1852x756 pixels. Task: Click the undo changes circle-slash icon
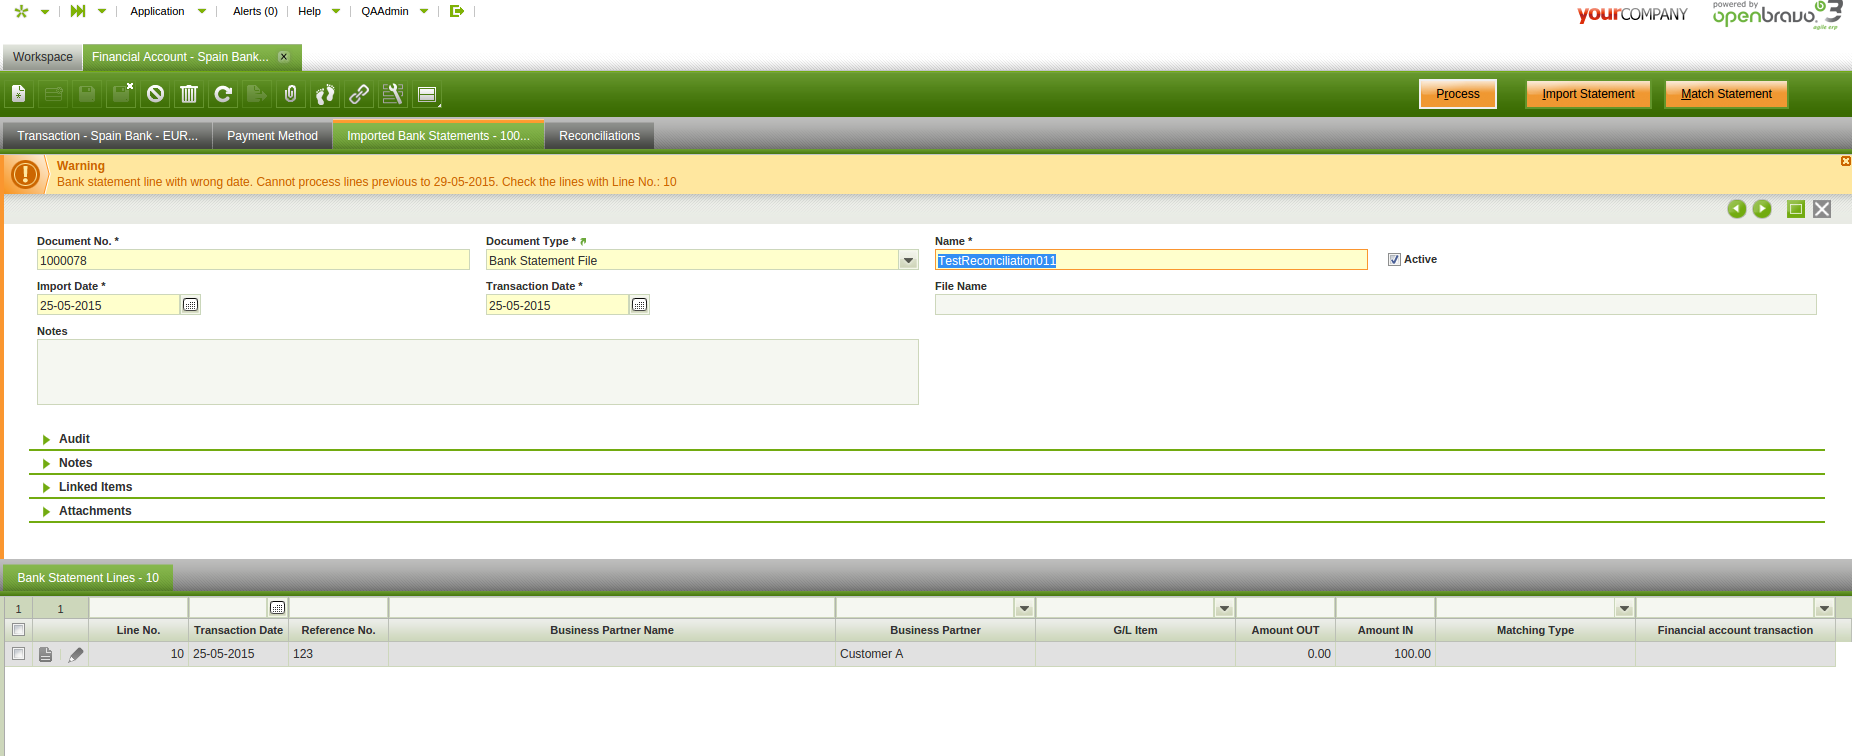pyautogui.click(x=155, y=94)
